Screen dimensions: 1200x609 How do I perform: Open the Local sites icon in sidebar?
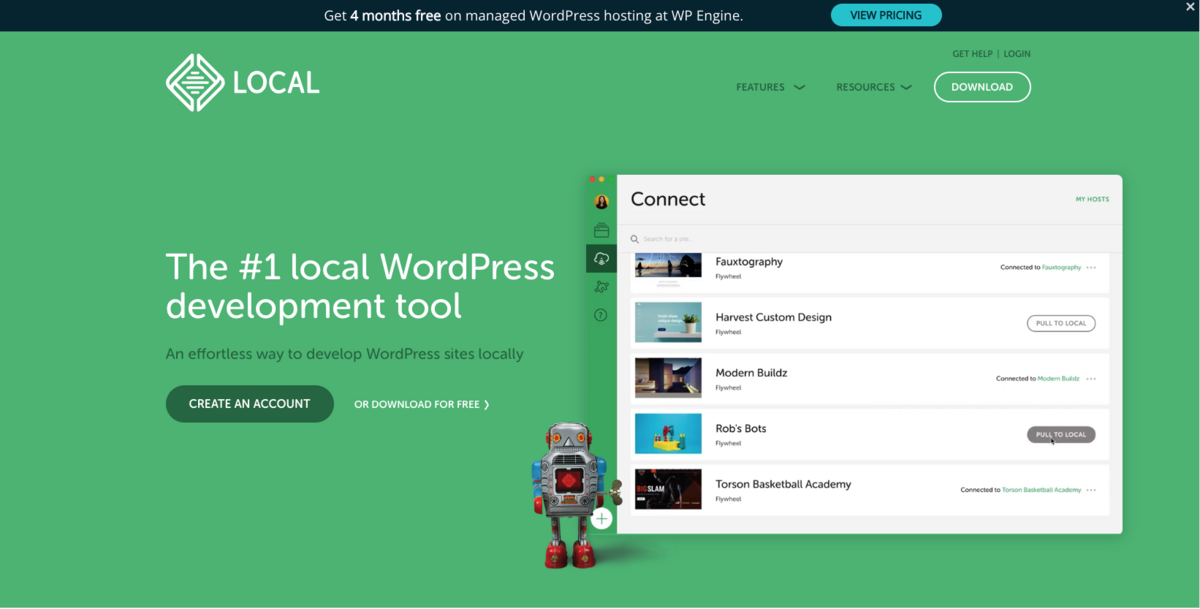[x=601, y=230]
